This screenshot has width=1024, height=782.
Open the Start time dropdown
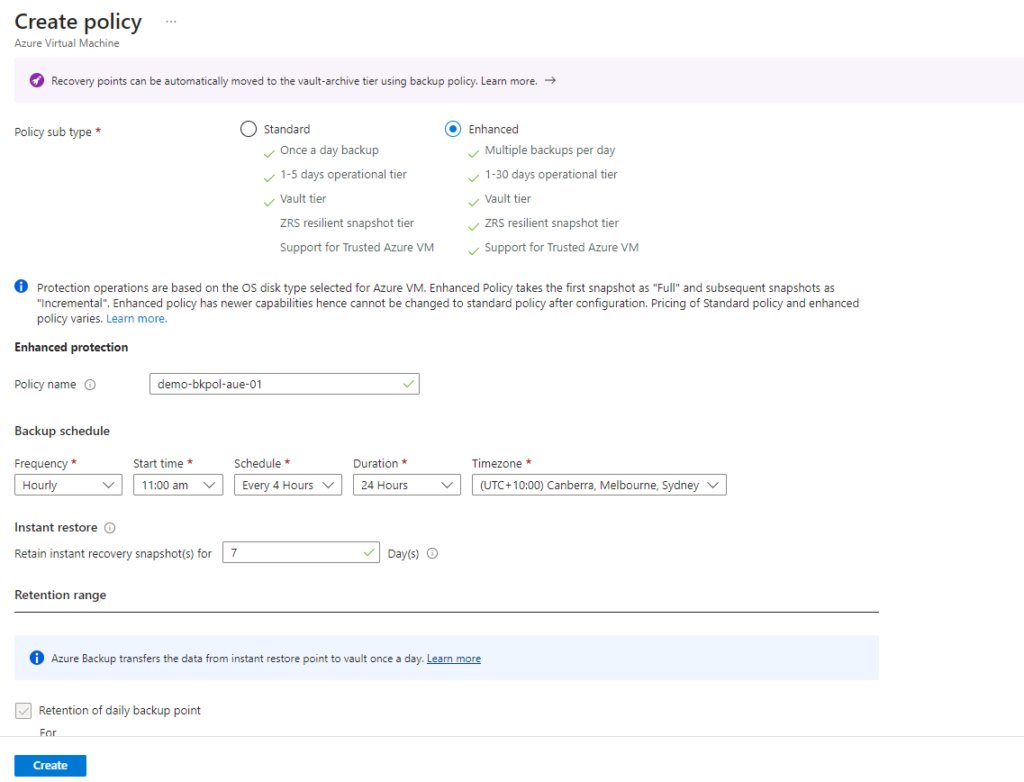[177, 485]
